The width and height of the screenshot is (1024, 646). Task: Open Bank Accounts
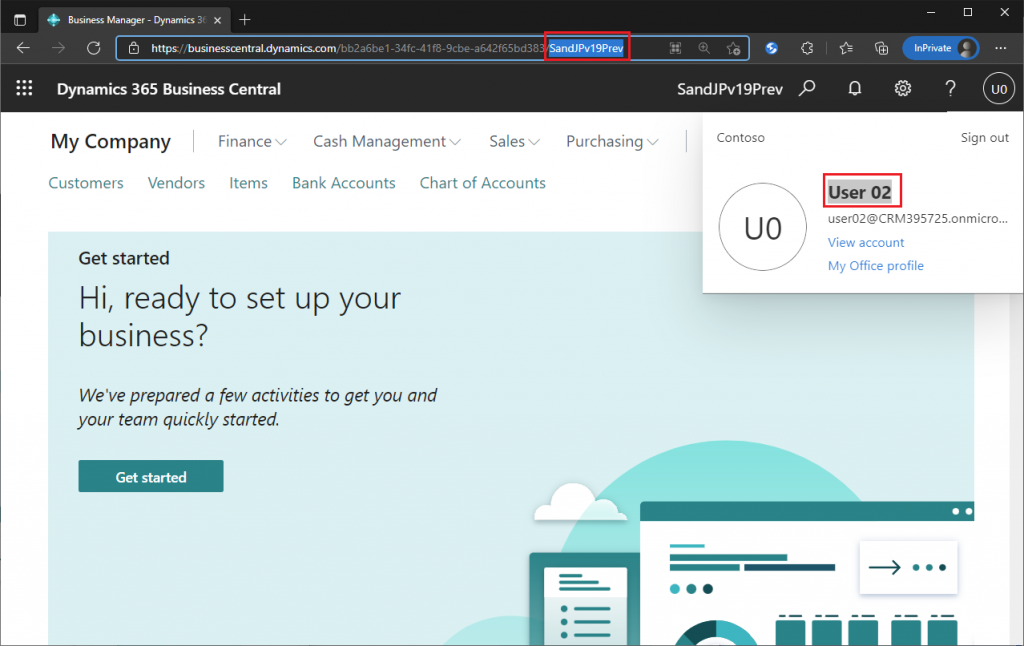pyautogui.click(x=344, y=183)
